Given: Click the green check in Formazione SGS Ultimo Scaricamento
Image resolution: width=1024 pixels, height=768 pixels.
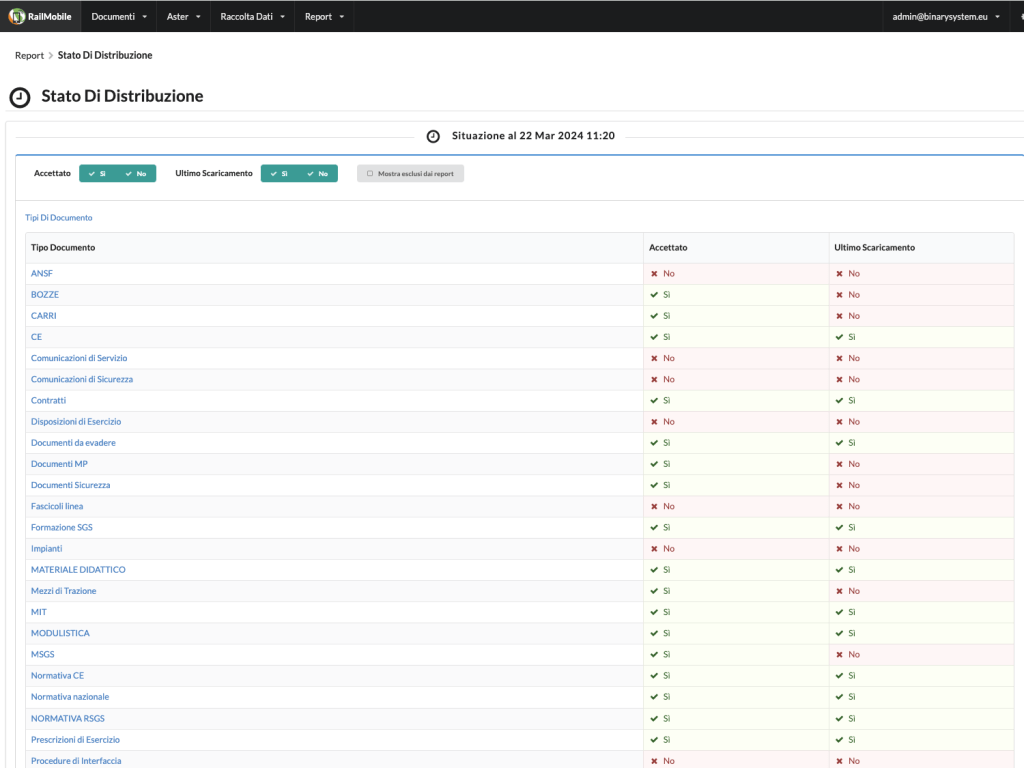Looking at the screenshot, I should [x=839, y=527].
